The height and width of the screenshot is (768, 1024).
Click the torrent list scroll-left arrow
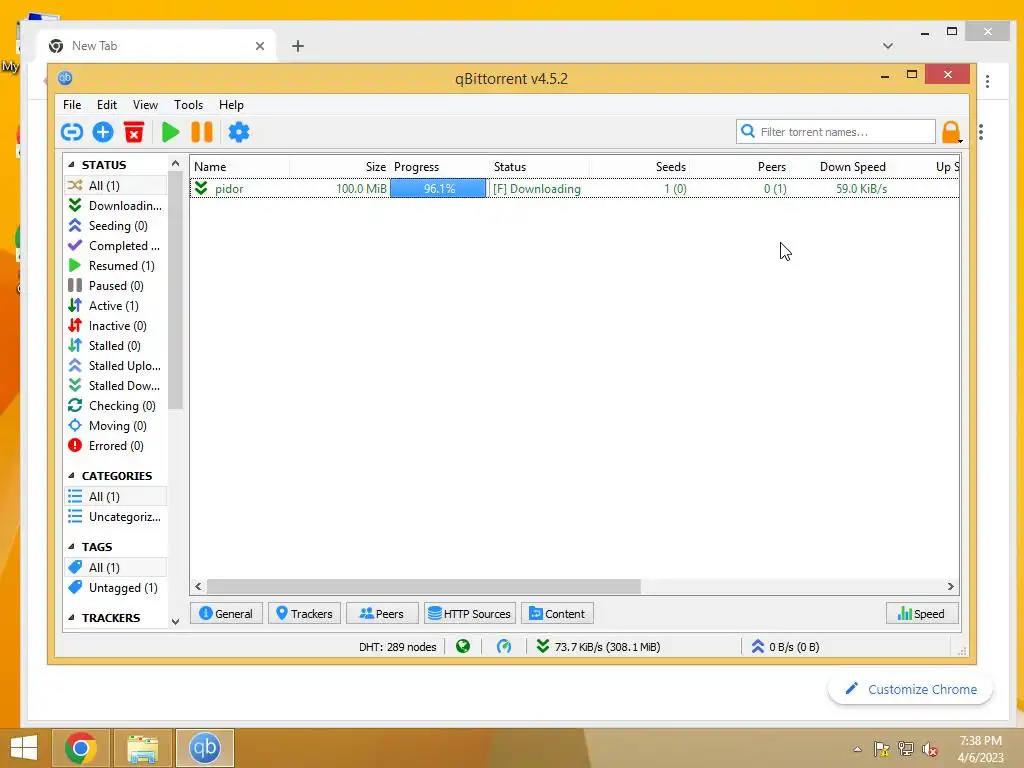point(199,586)
